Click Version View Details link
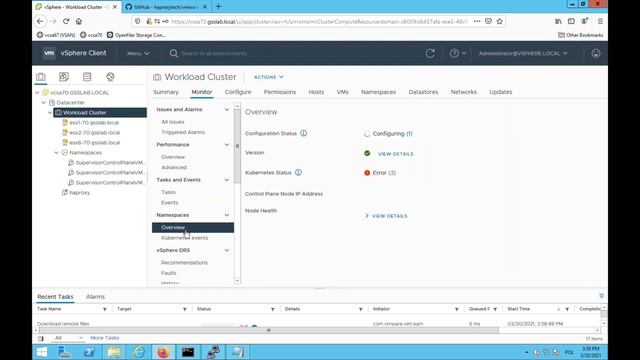 396,154
